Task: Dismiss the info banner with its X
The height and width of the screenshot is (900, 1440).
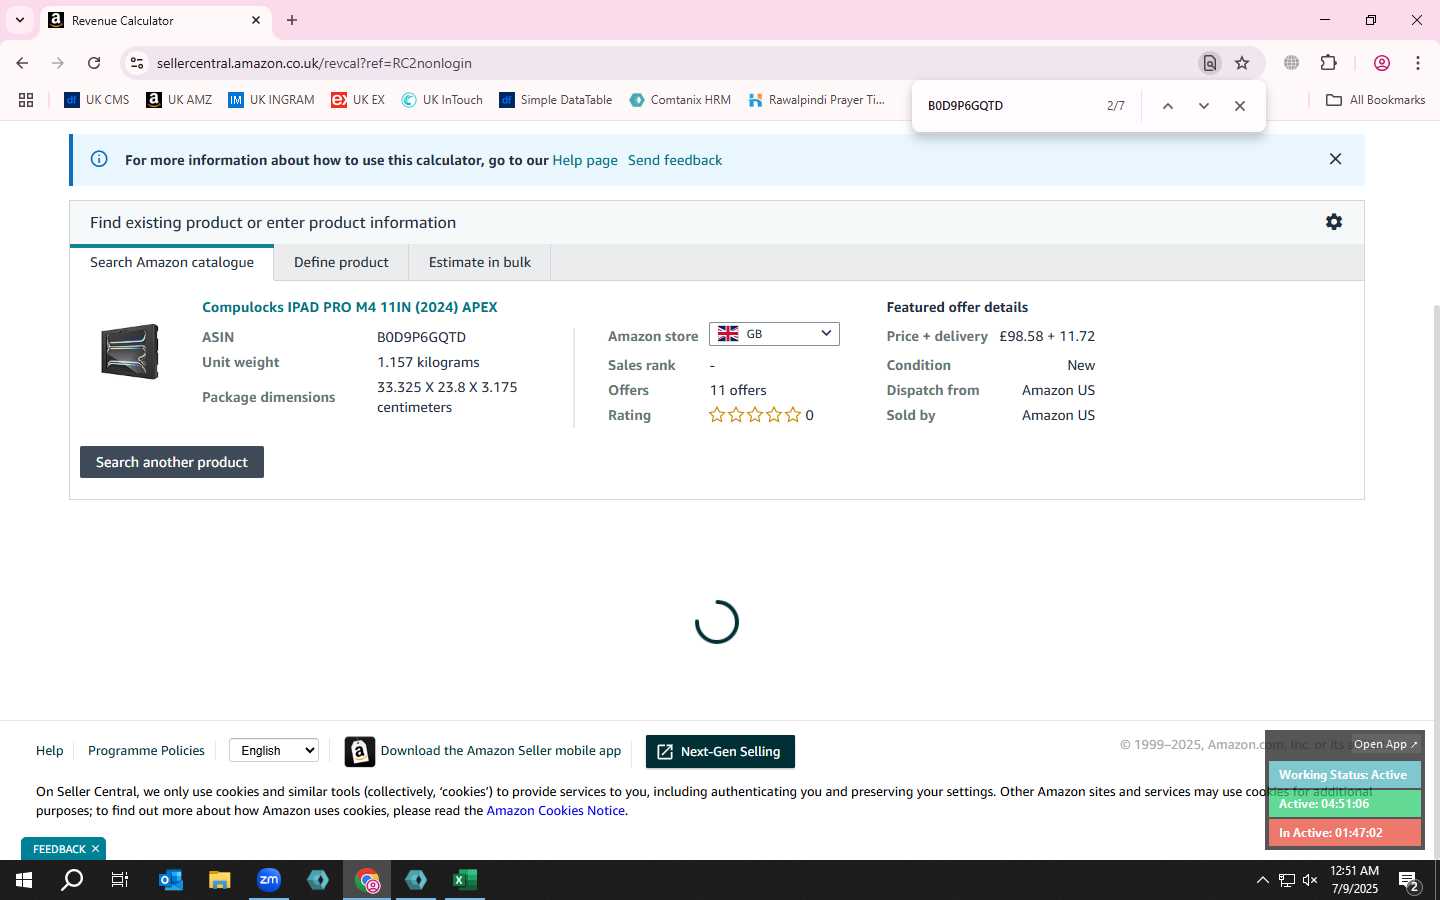Action: (1335, 159)
